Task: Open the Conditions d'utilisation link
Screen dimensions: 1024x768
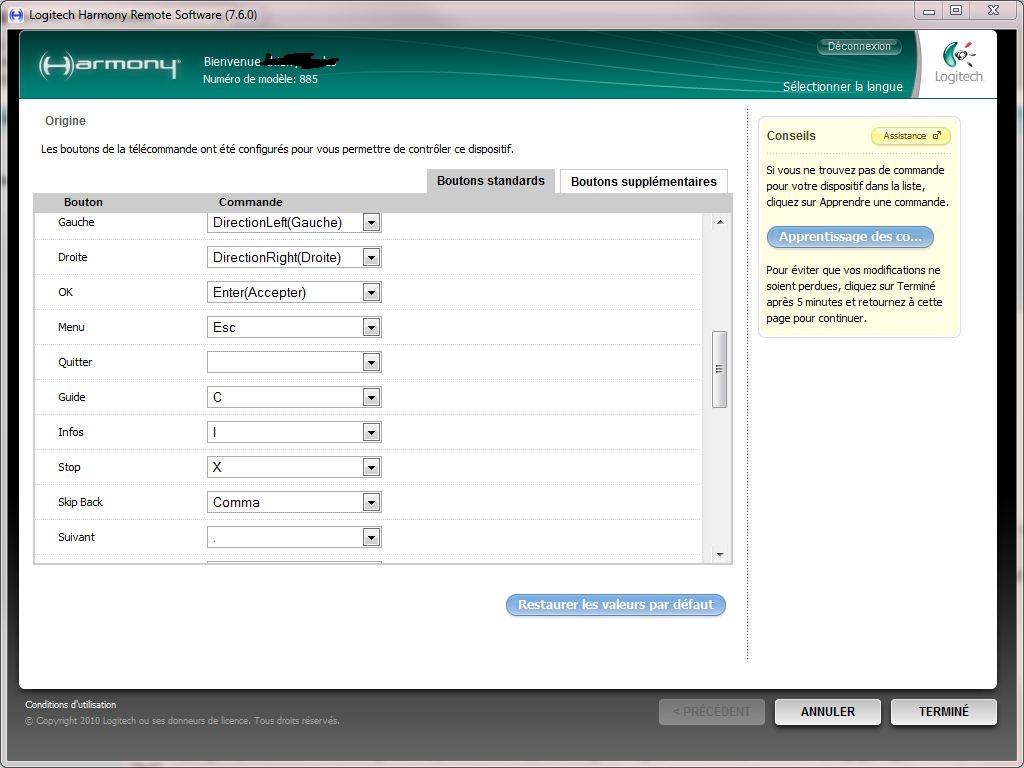Action: pos(71,705)
